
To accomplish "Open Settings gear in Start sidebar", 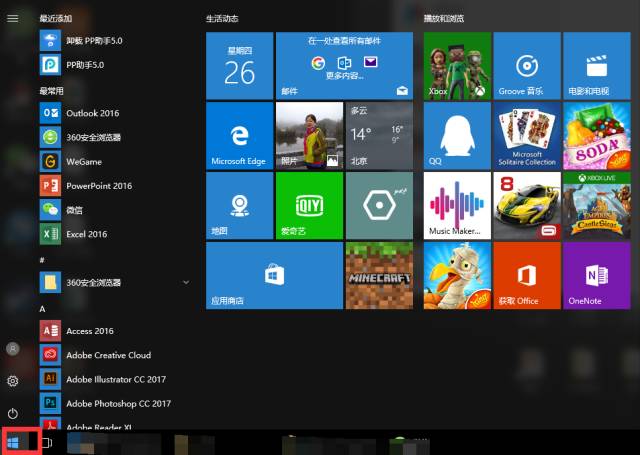I will [x=13, y=381].
